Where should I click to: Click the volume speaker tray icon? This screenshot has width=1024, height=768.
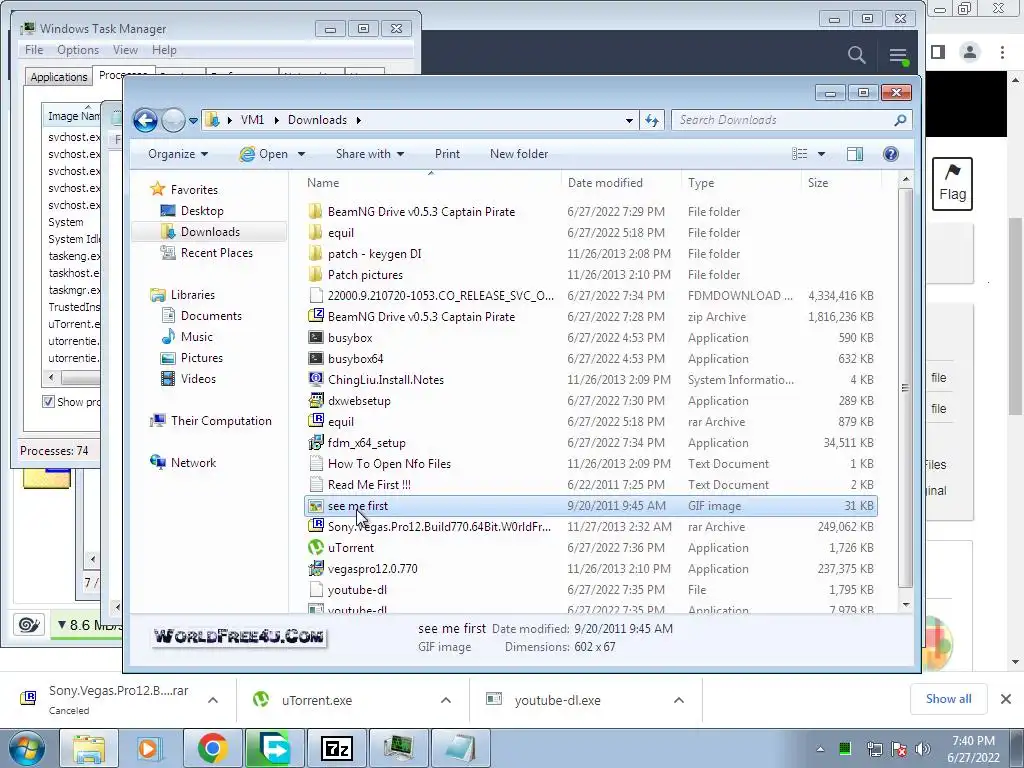(x=923, y=748)
